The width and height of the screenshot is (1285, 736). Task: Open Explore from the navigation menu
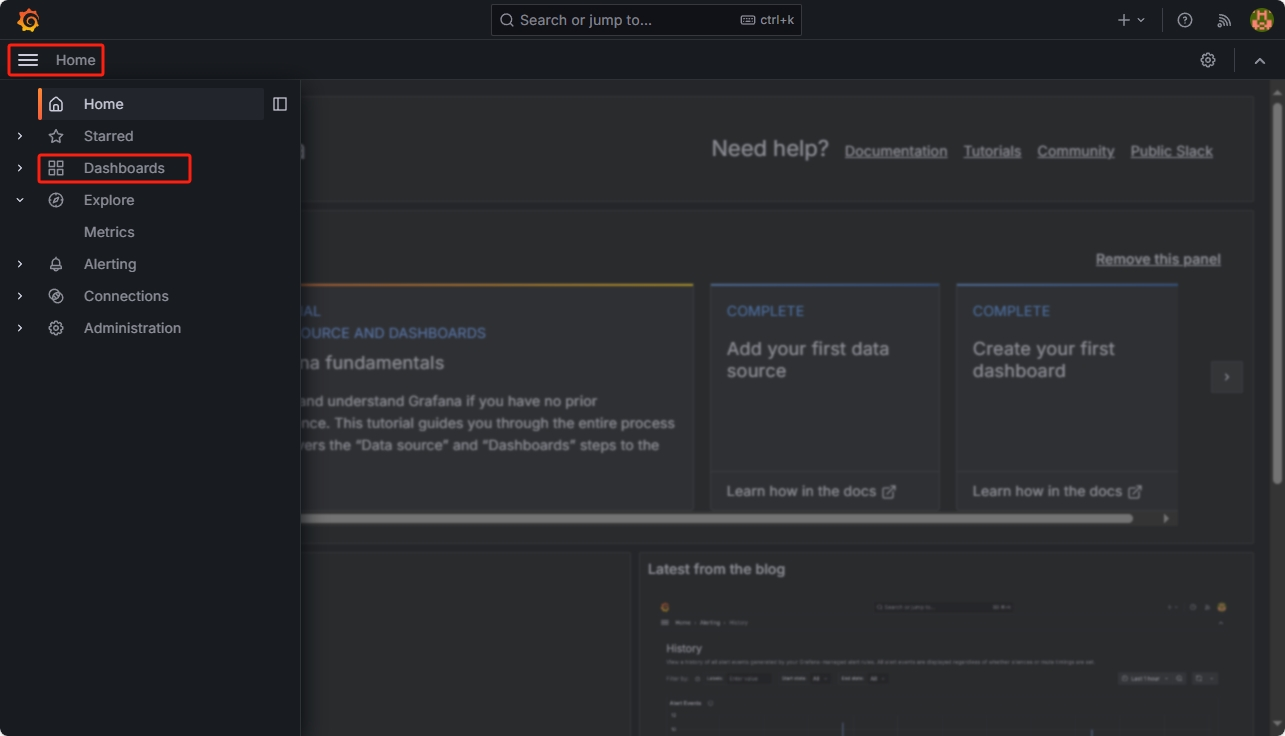(x=109, y=200)
